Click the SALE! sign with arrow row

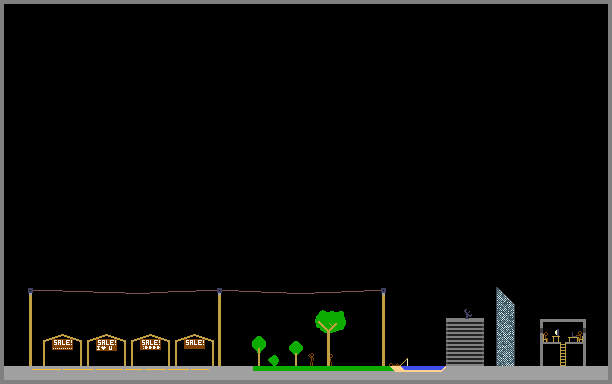pos(151,344)
